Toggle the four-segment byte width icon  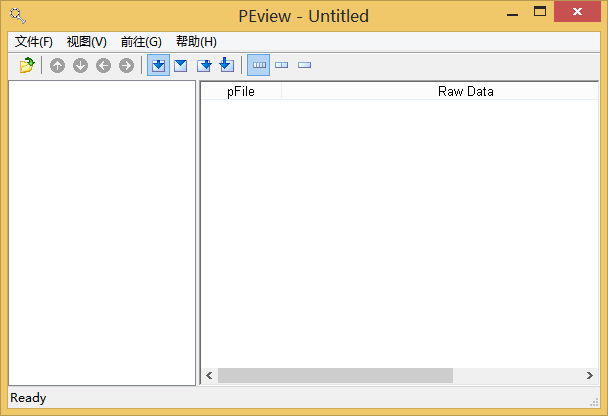(x=259, y=65)
